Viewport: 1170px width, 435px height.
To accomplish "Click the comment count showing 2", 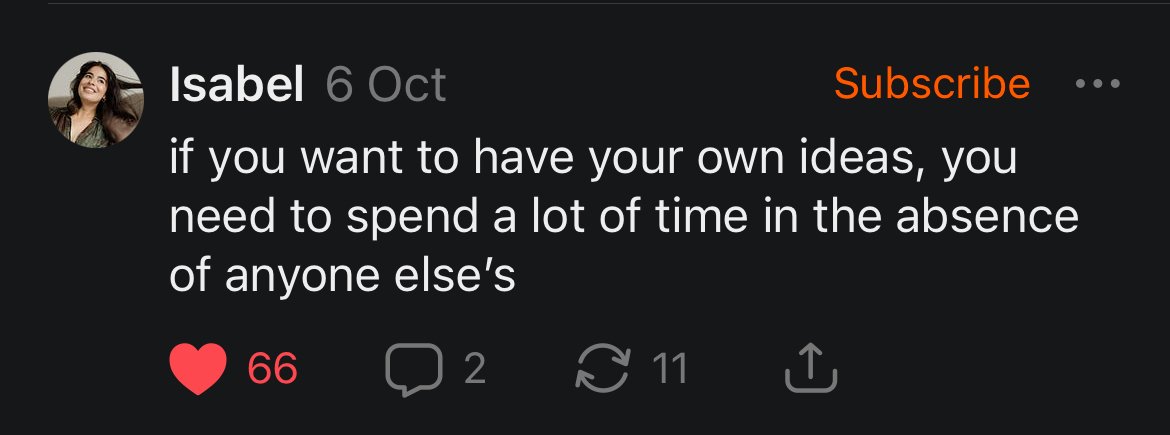I will click(475, 370).
